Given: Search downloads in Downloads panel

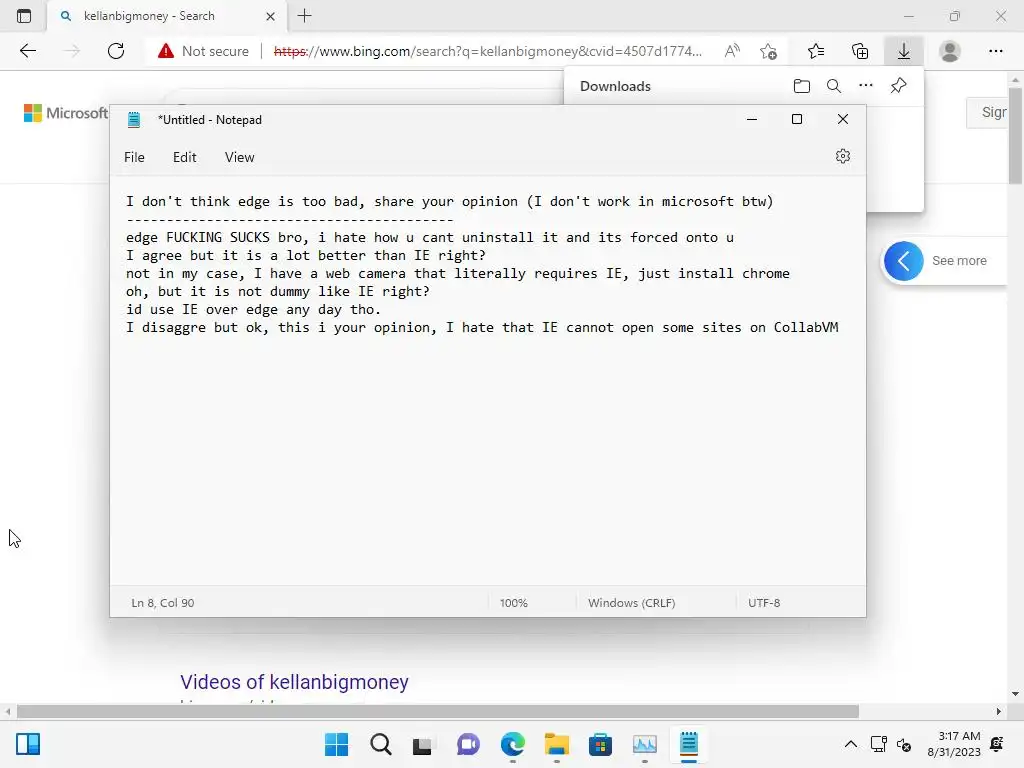Looking at the screenshot, I should click(x=833, y=86).
